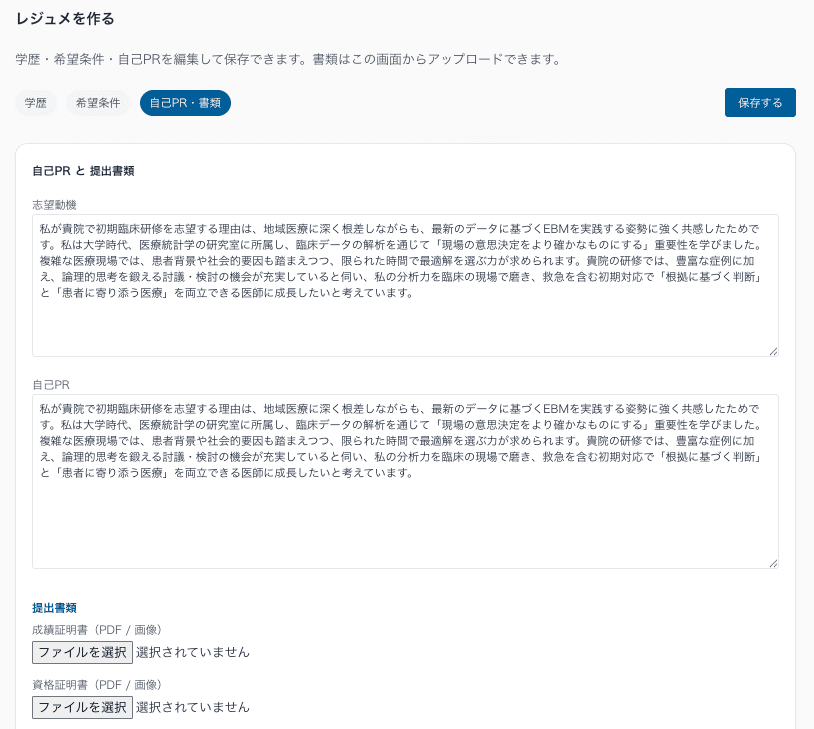Screen dimensions: 814x729
Task: Click the 自己PR と 提出書類 card header
Action: 81,170
